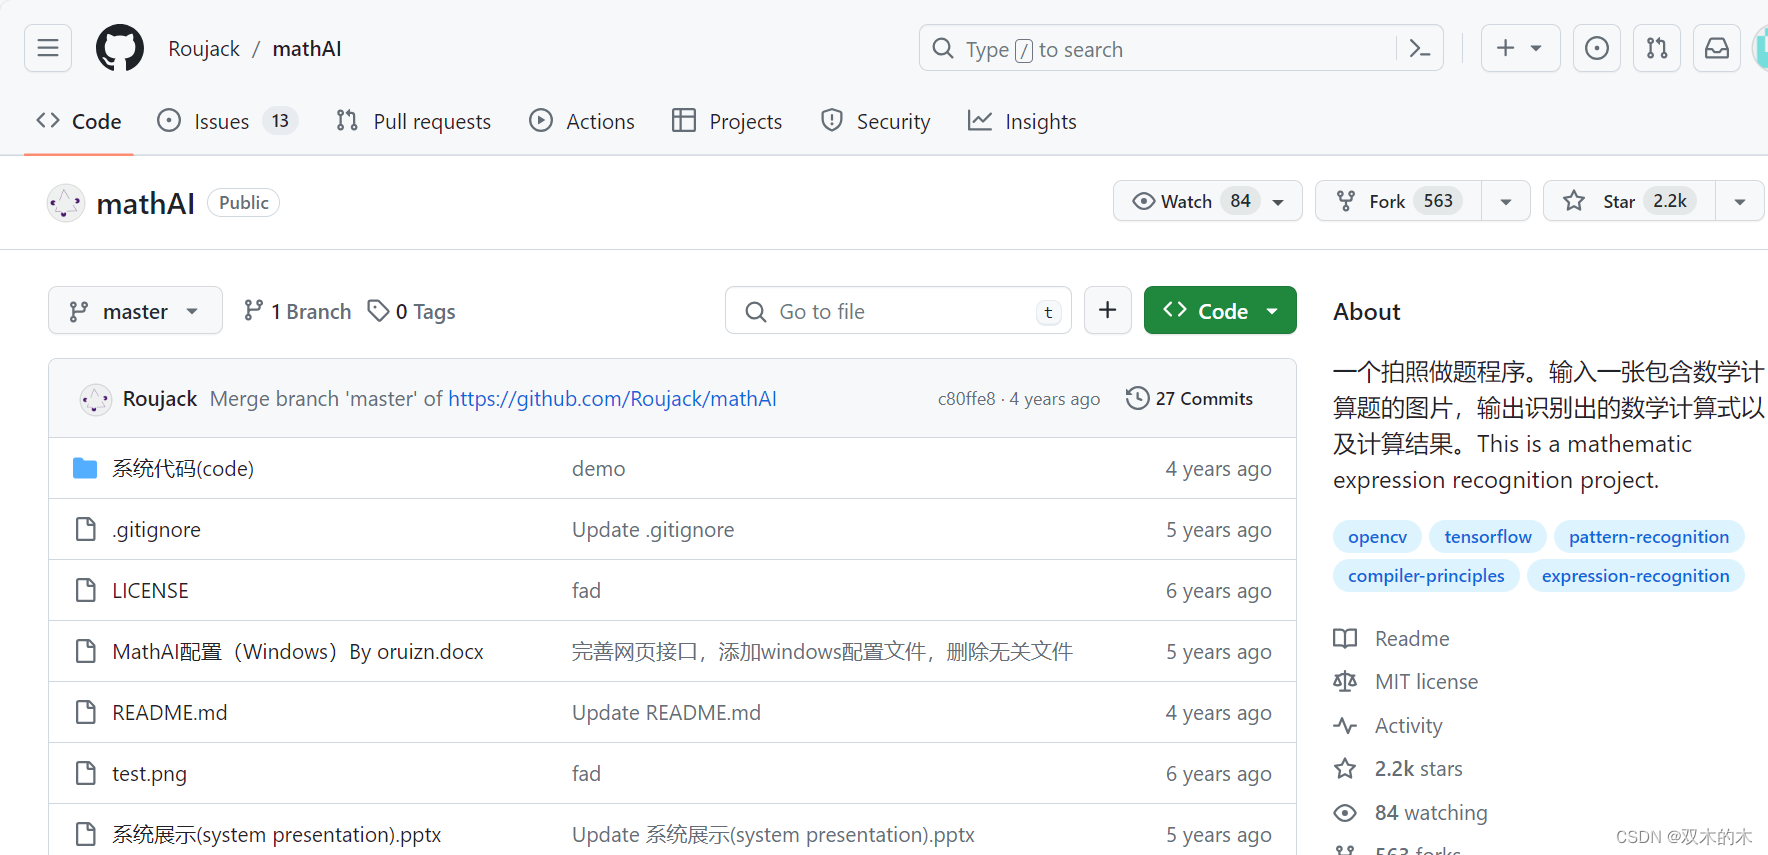Open the command palette icon in search
The image size is (1768, 855).
pyautogui.click(x=1420, y=48)
